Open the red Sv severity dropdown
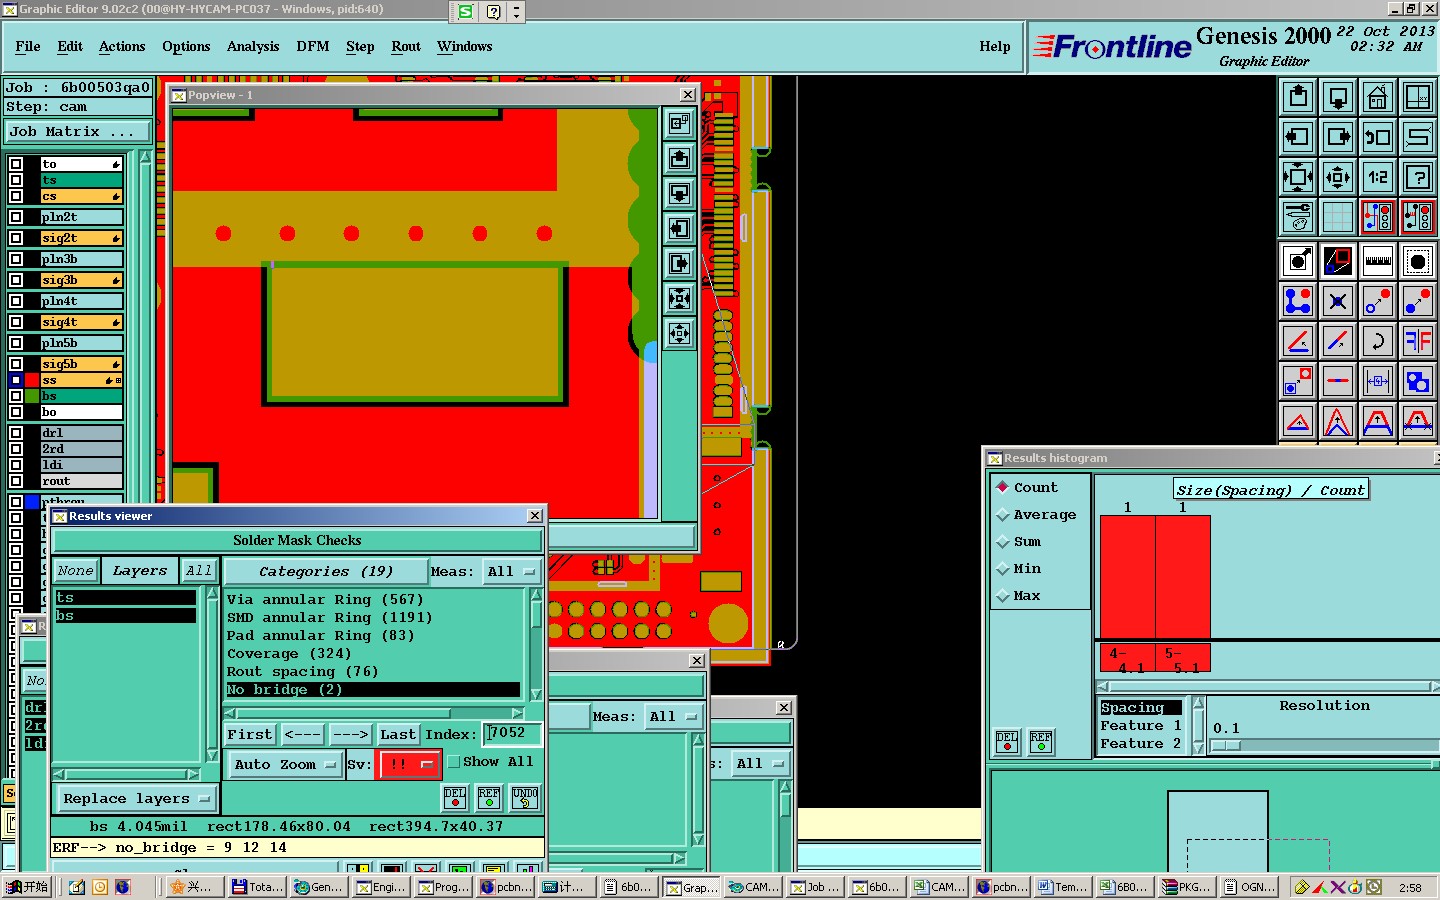This screenshot has width=1440, height=900. pos(409,765)
